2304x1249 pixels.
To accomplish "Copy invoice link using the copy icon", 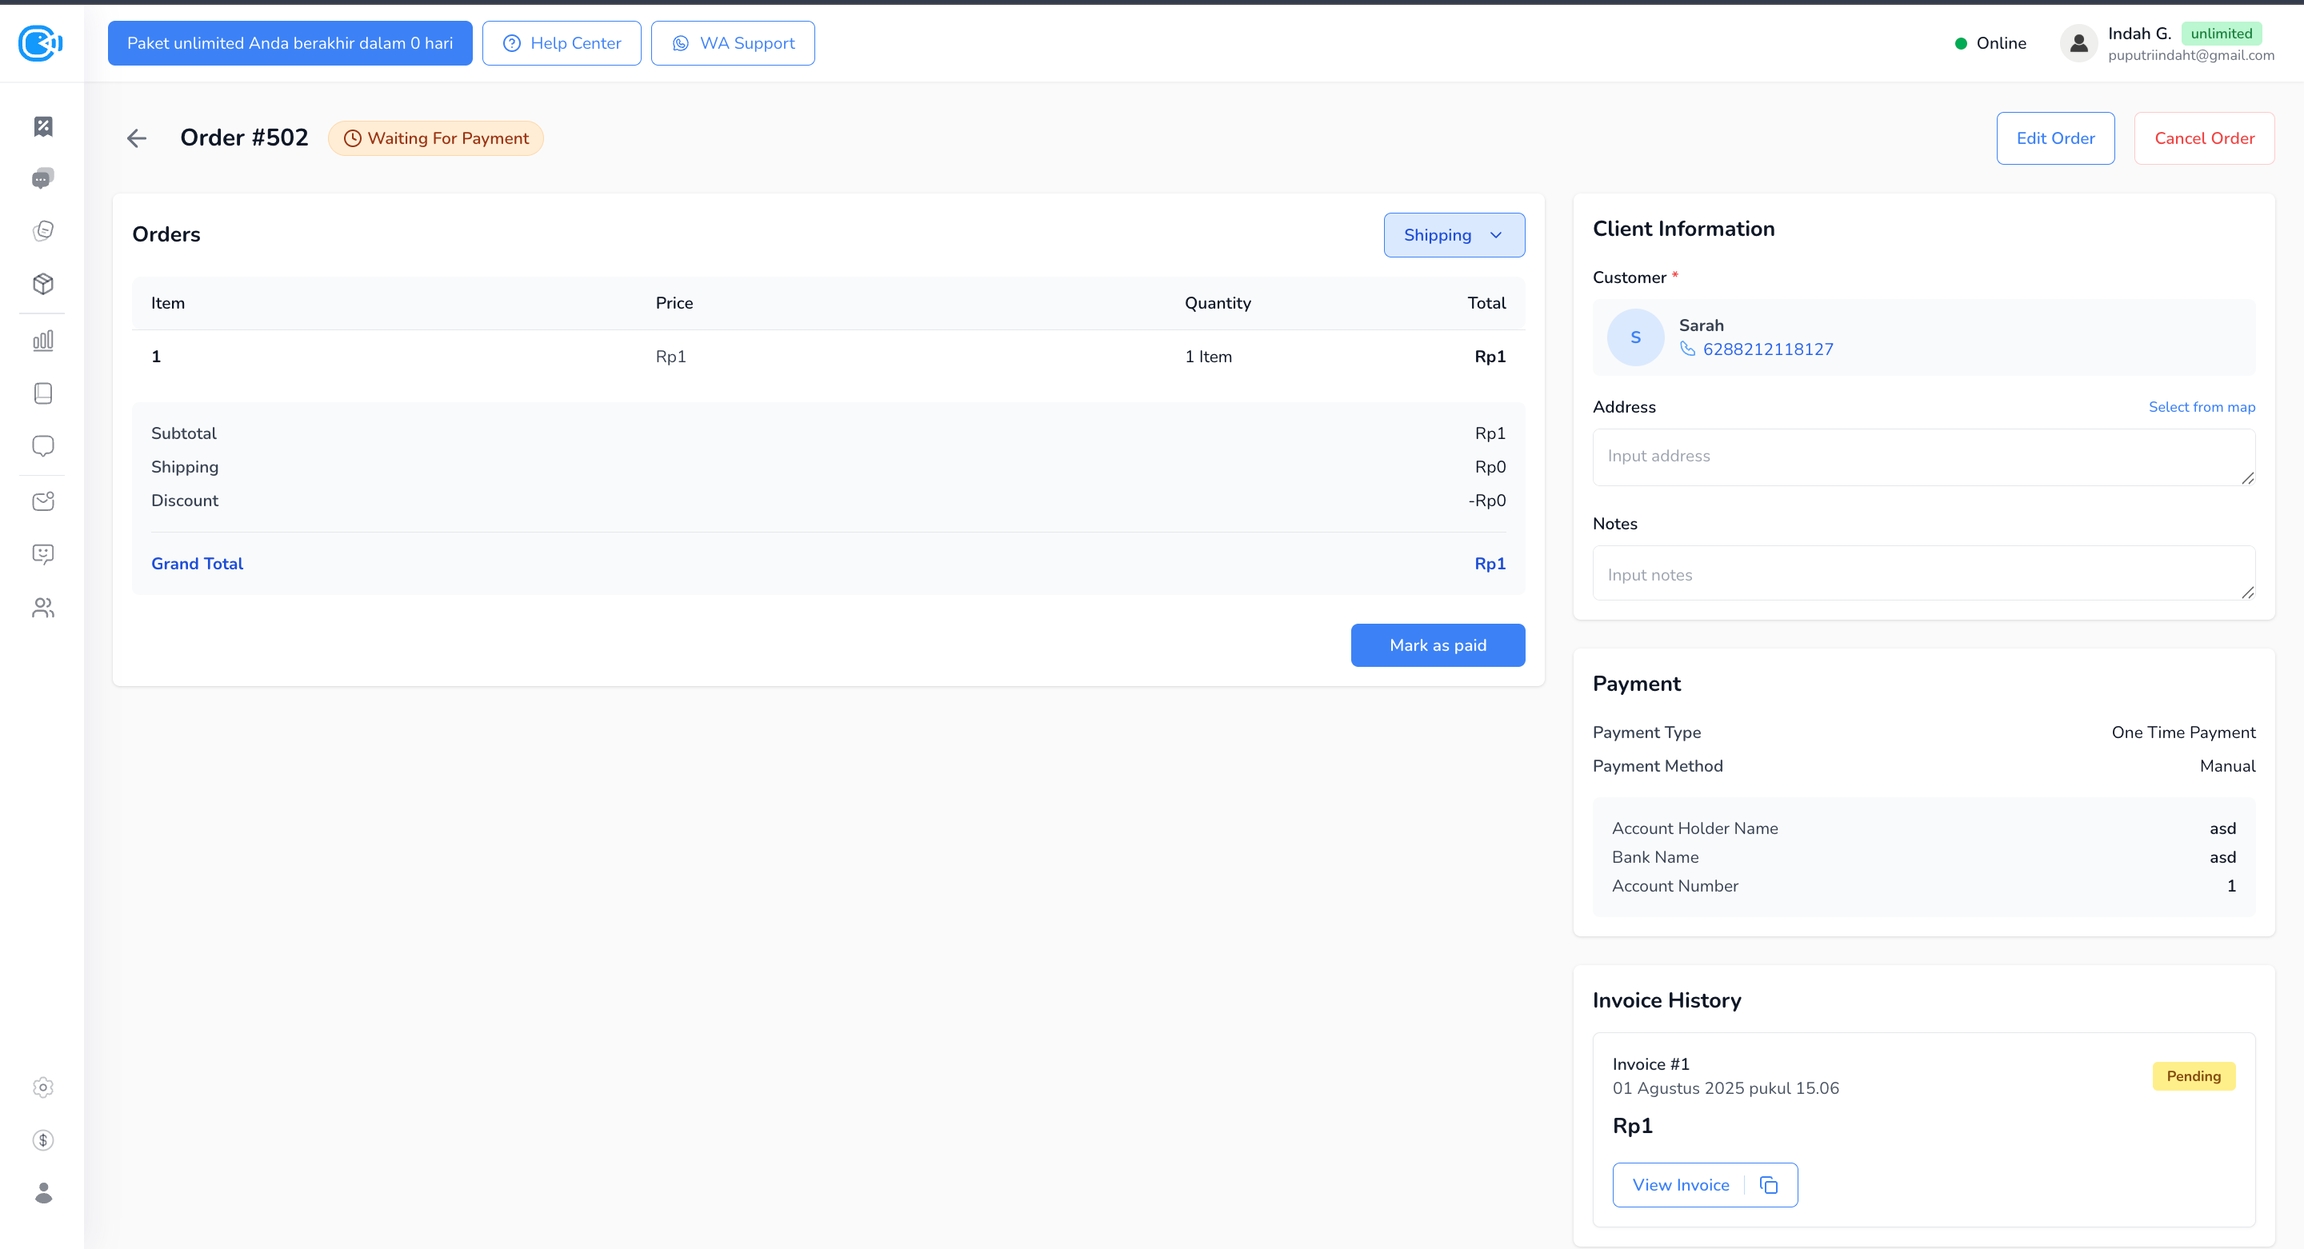I will (x=1769, y=1185).
